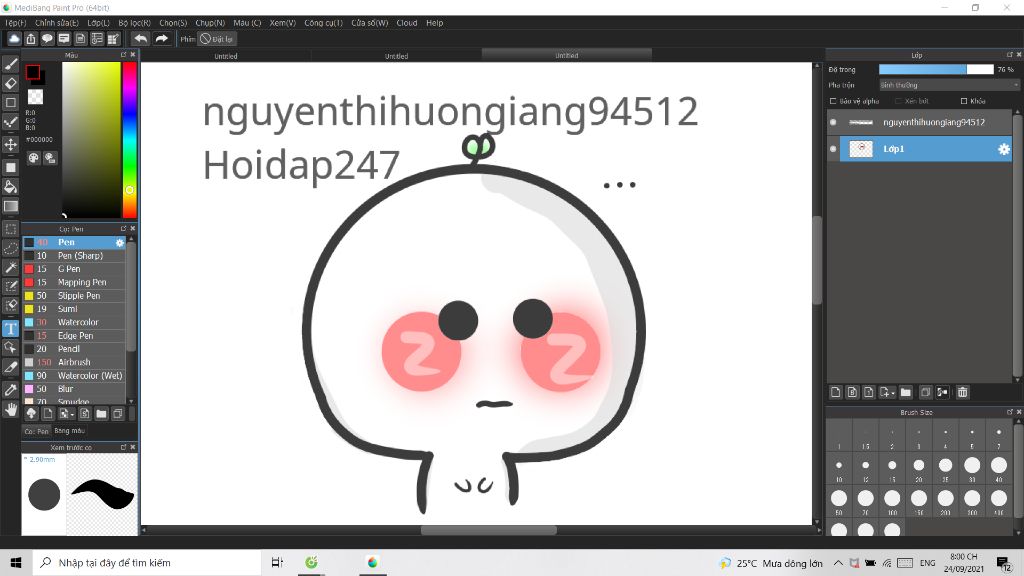
Task: Select the Fill (bucket) tool
Action: (11, 187)
